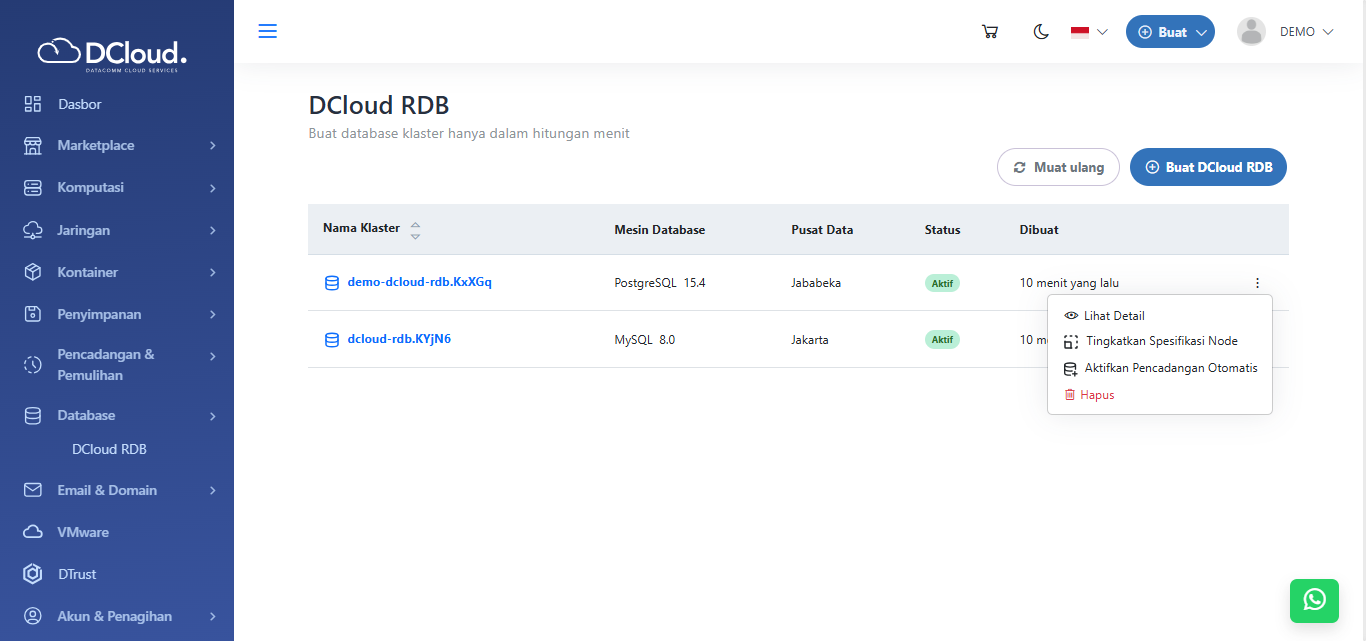Click the Muat ulang button

tap(1058, 167)
